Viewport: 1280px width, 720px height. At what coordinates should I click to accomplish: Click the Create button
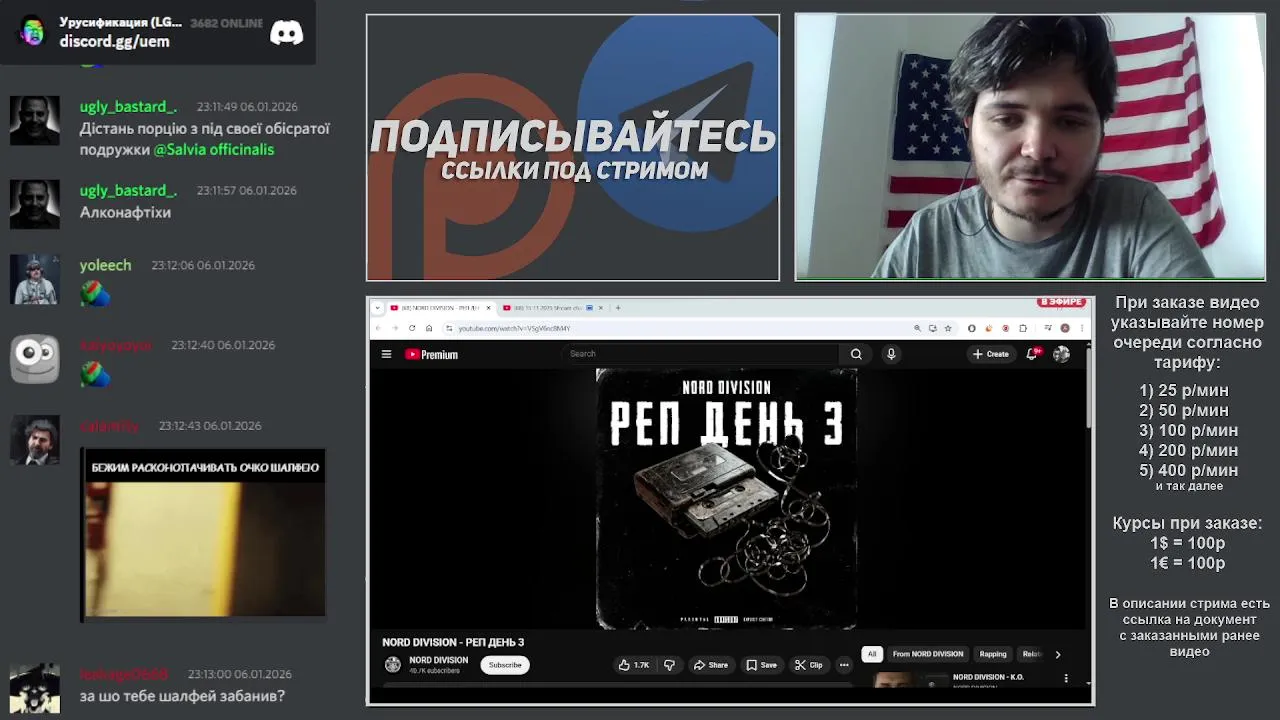[991, 354]
